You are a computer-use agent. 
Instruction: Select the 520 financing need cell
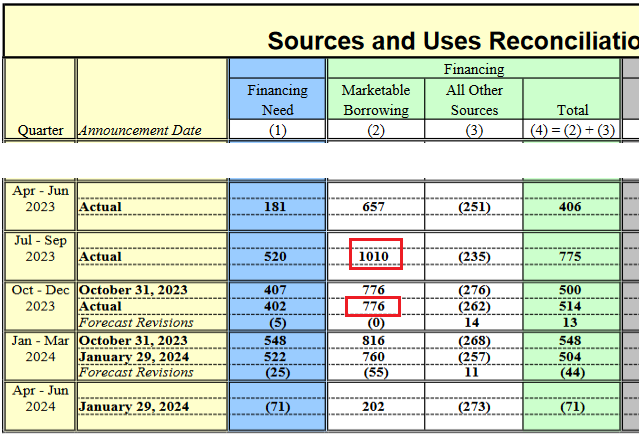(277, 256)
